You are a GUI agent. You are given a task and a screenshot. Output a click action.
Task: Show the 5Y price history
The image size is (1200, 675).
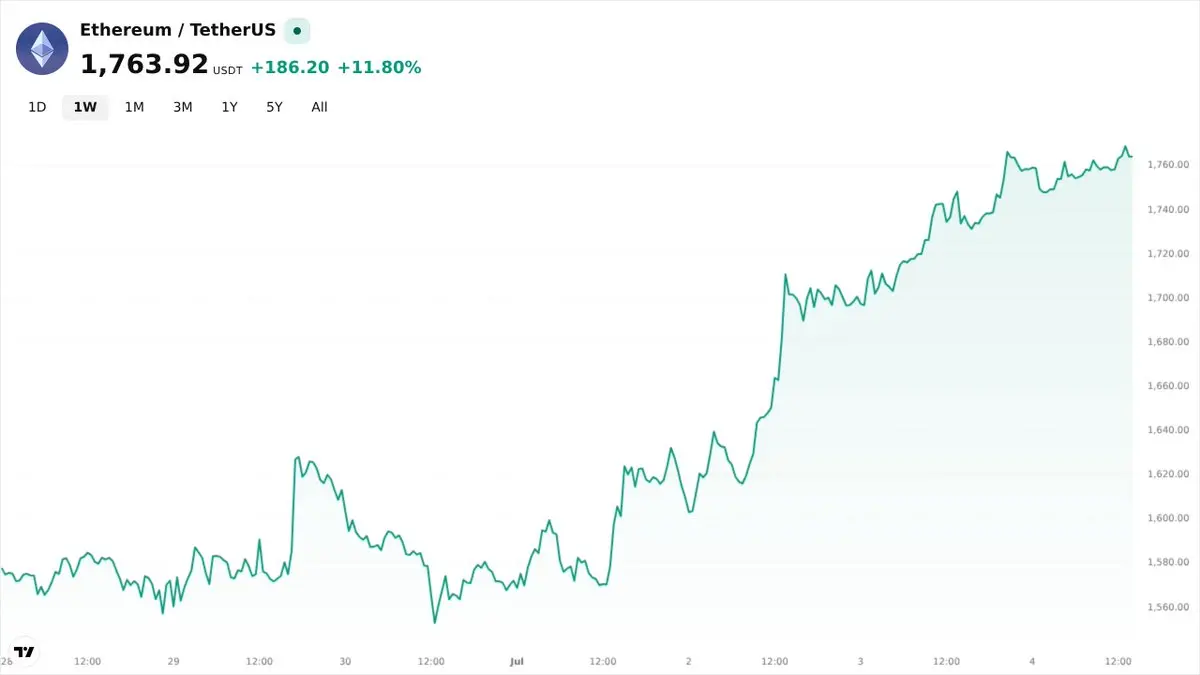274,107
